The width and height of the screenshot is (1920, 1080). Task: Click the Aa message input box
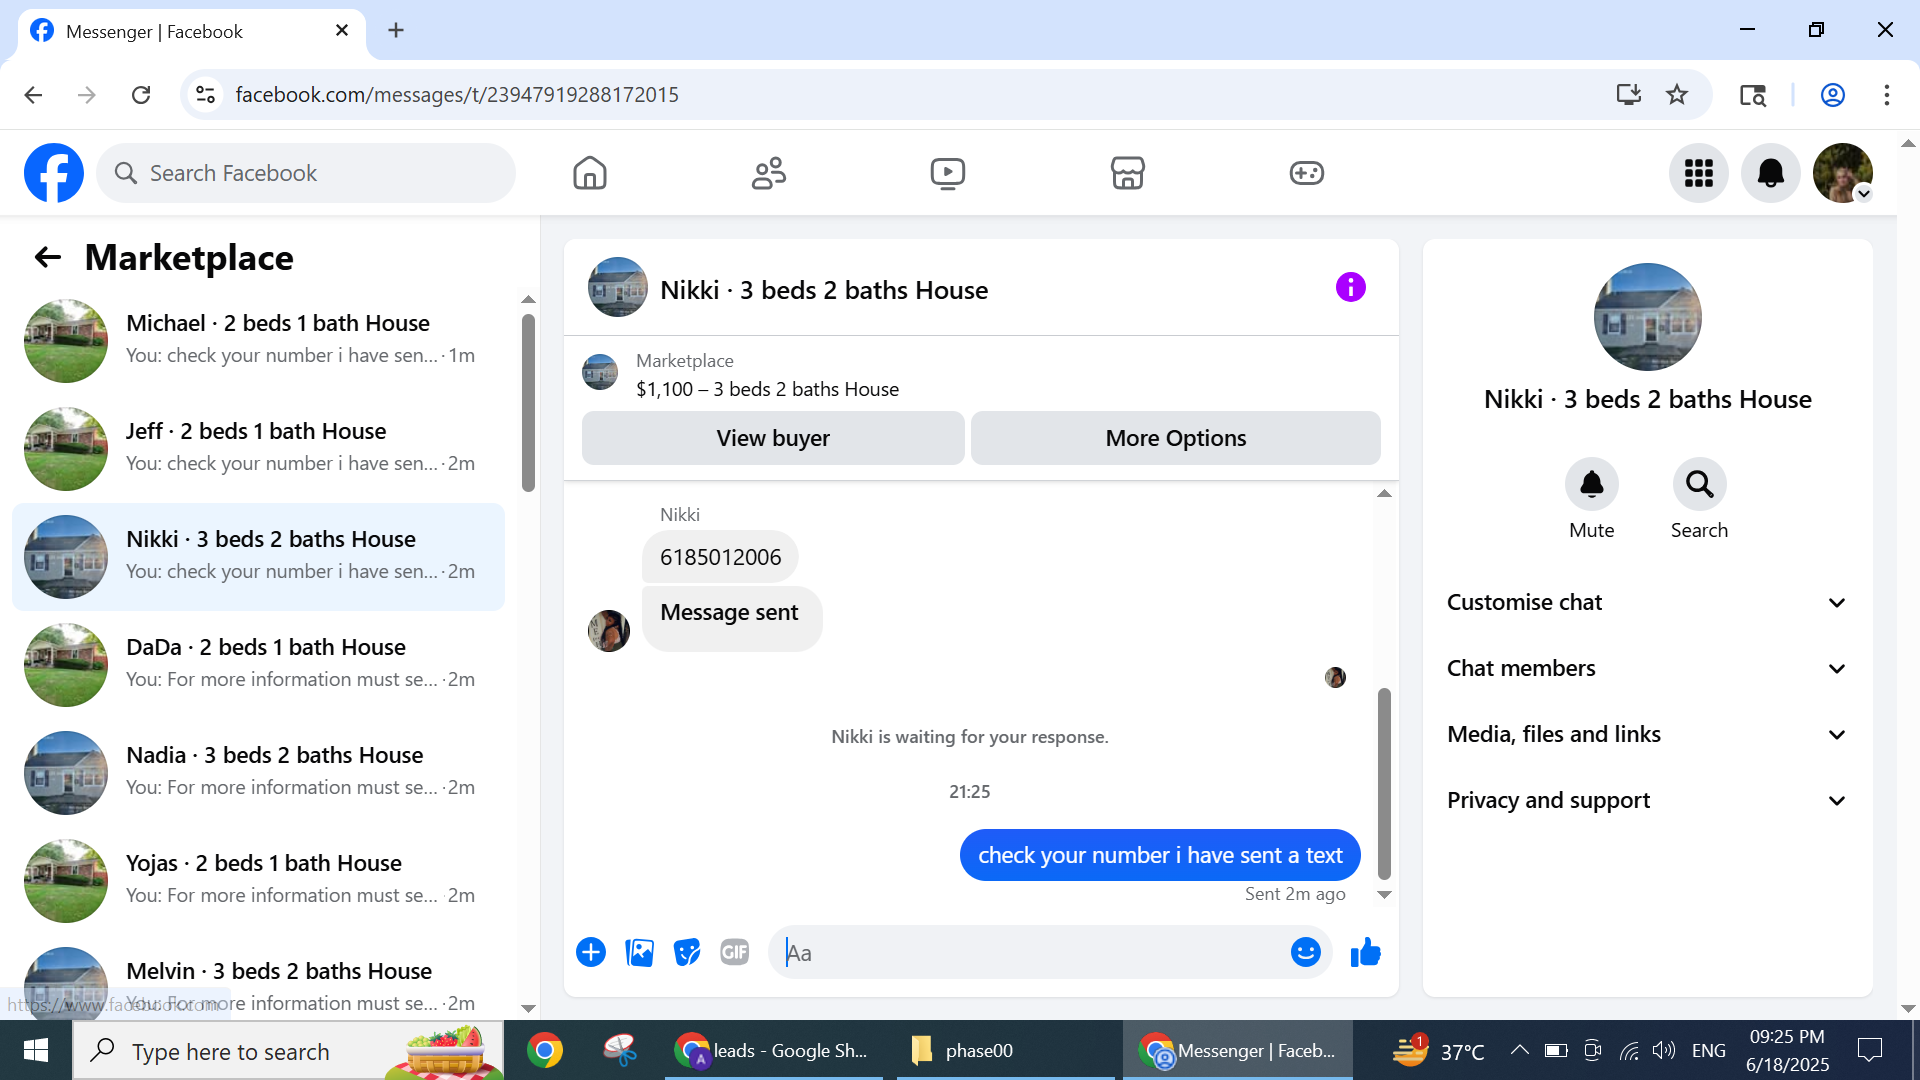point(1030,952)
